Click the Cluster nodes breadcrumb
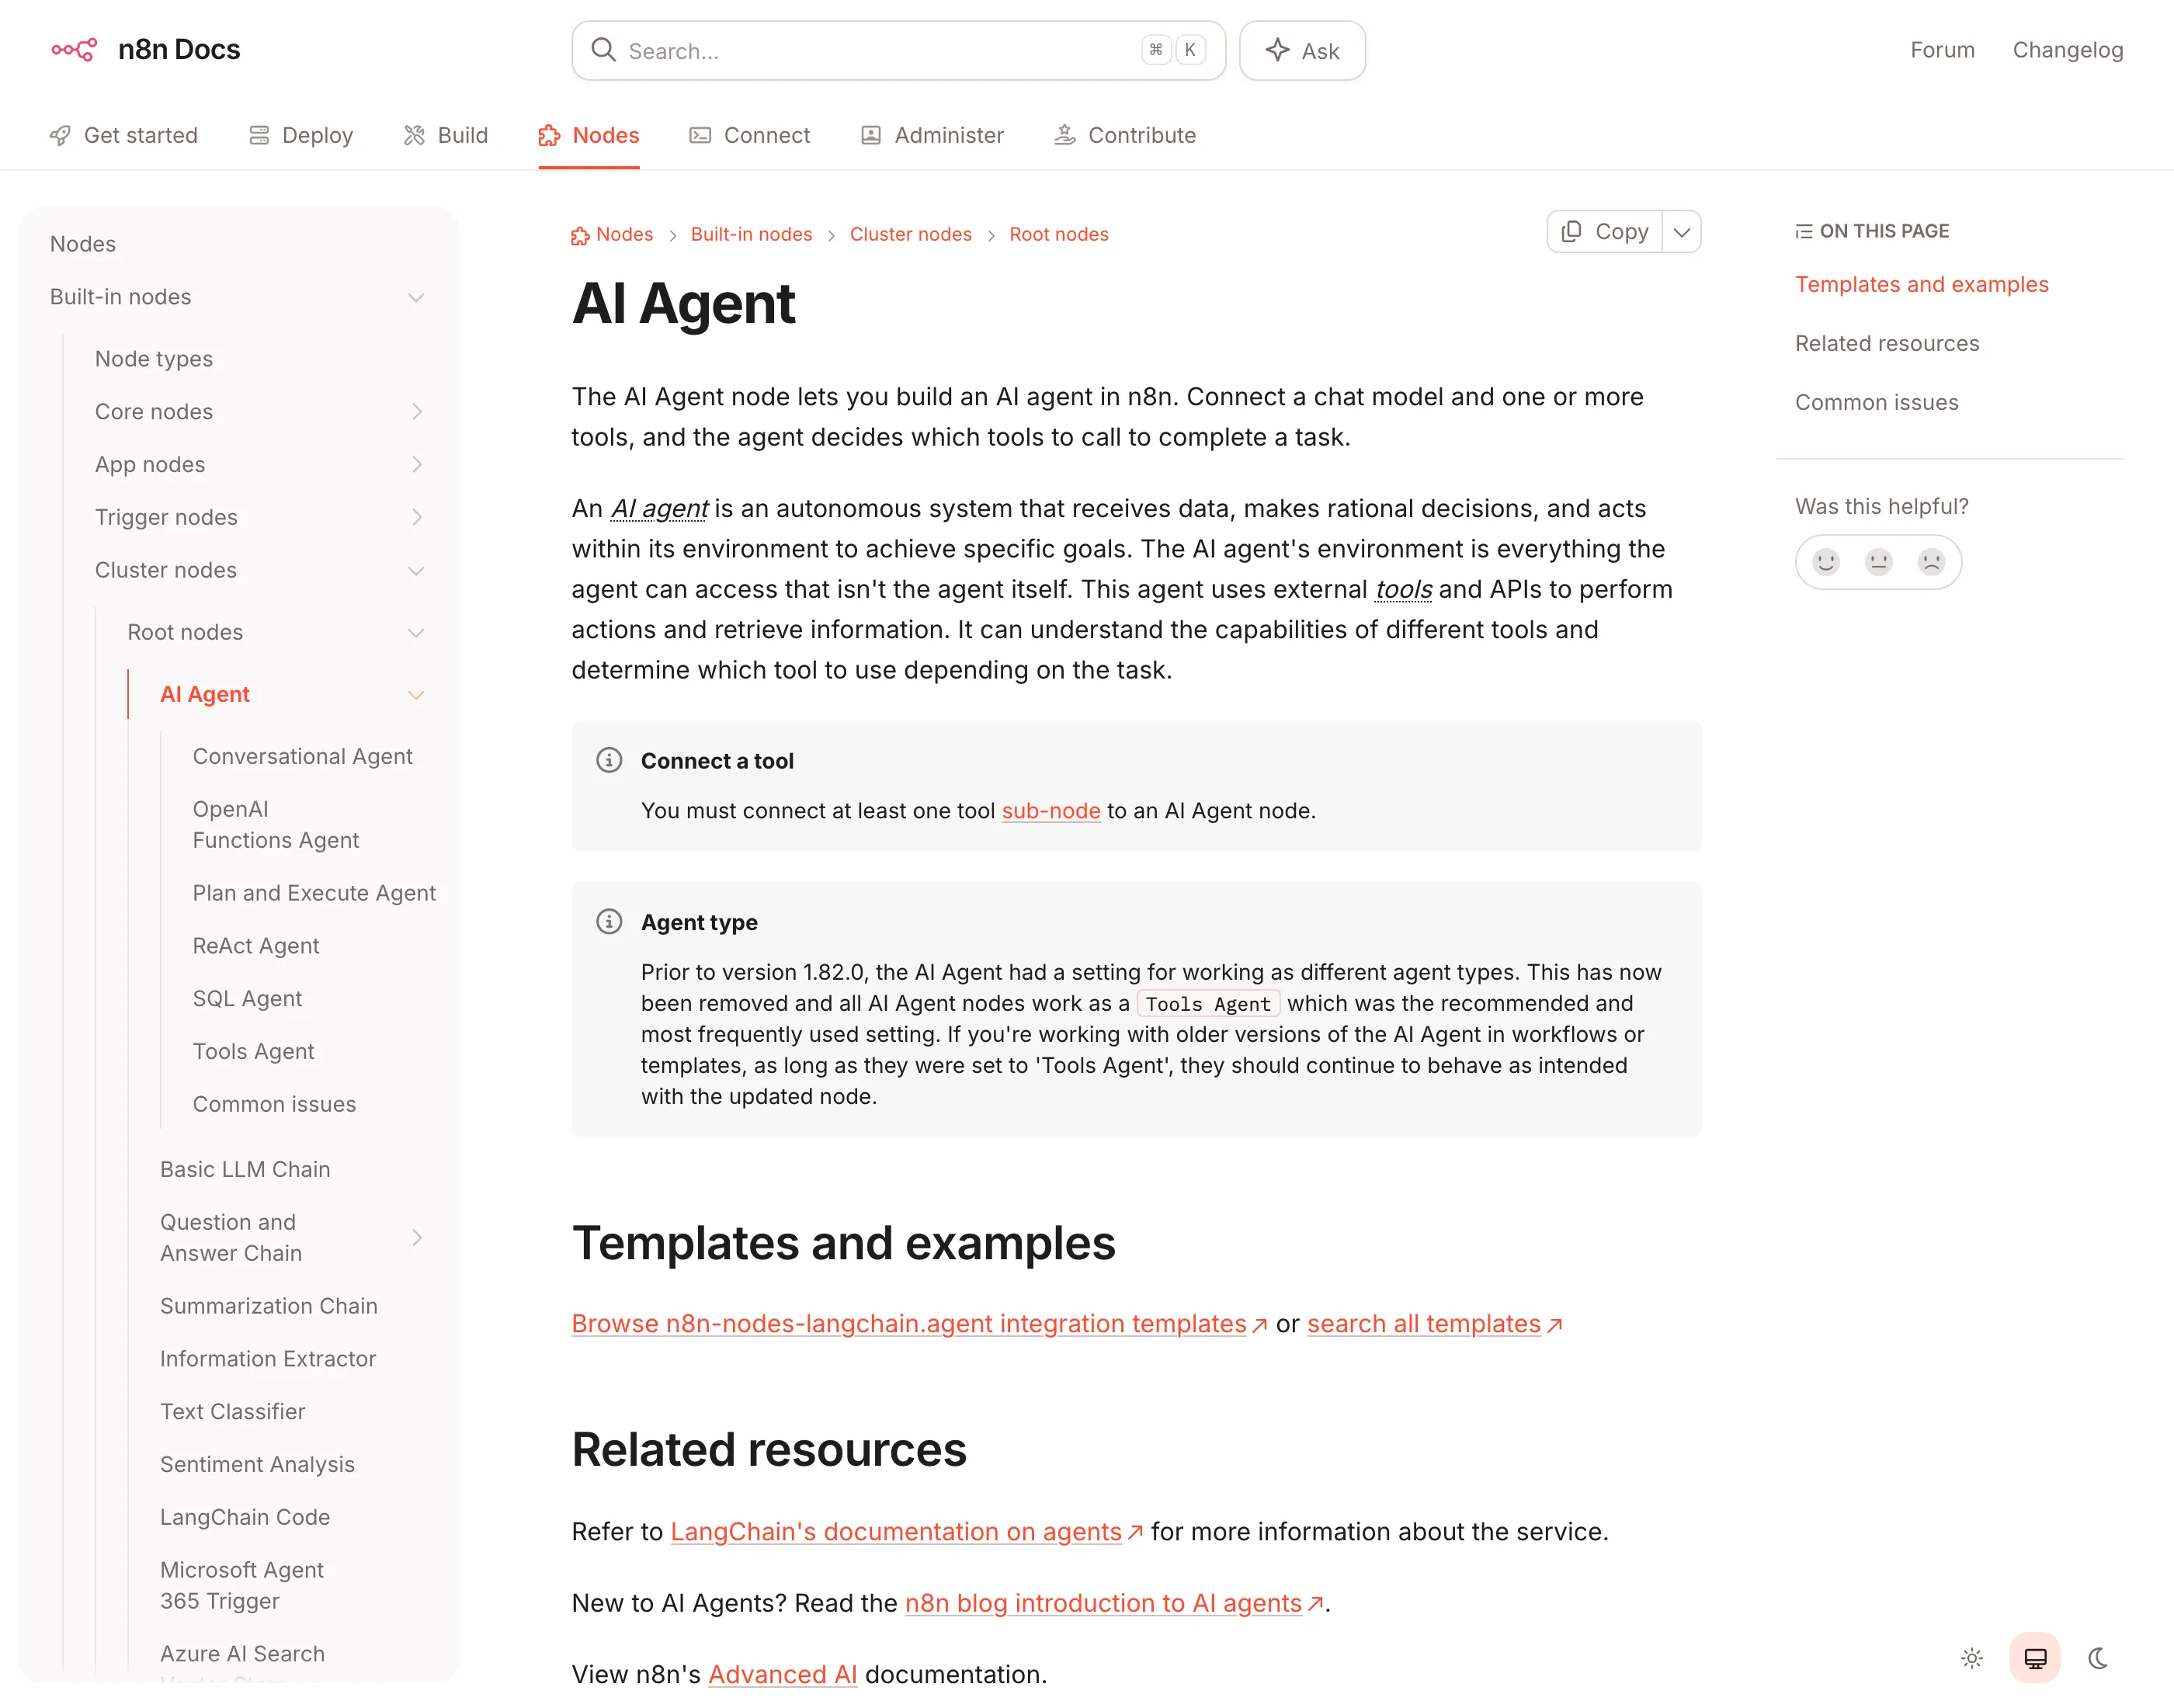 point(910,234)
